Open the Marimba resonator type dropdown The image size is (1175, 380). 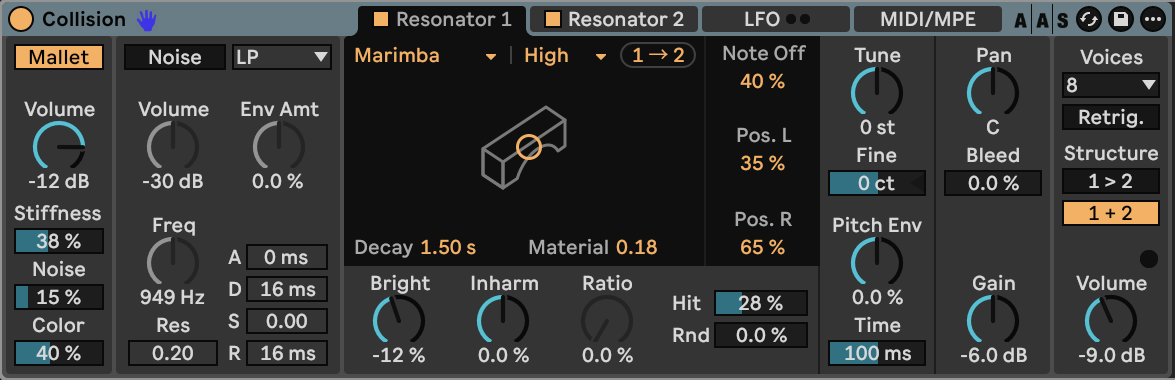pos(425,56)
